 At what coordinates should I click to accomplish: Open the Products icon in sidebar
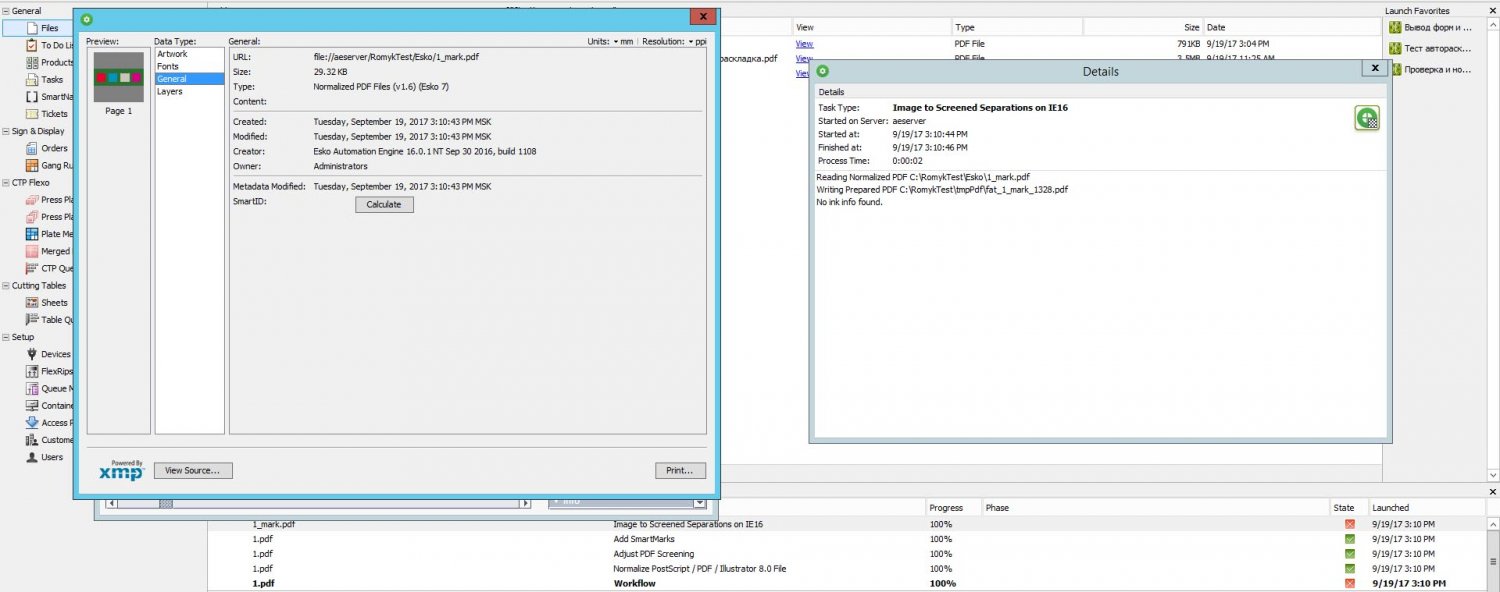(32, 62)
